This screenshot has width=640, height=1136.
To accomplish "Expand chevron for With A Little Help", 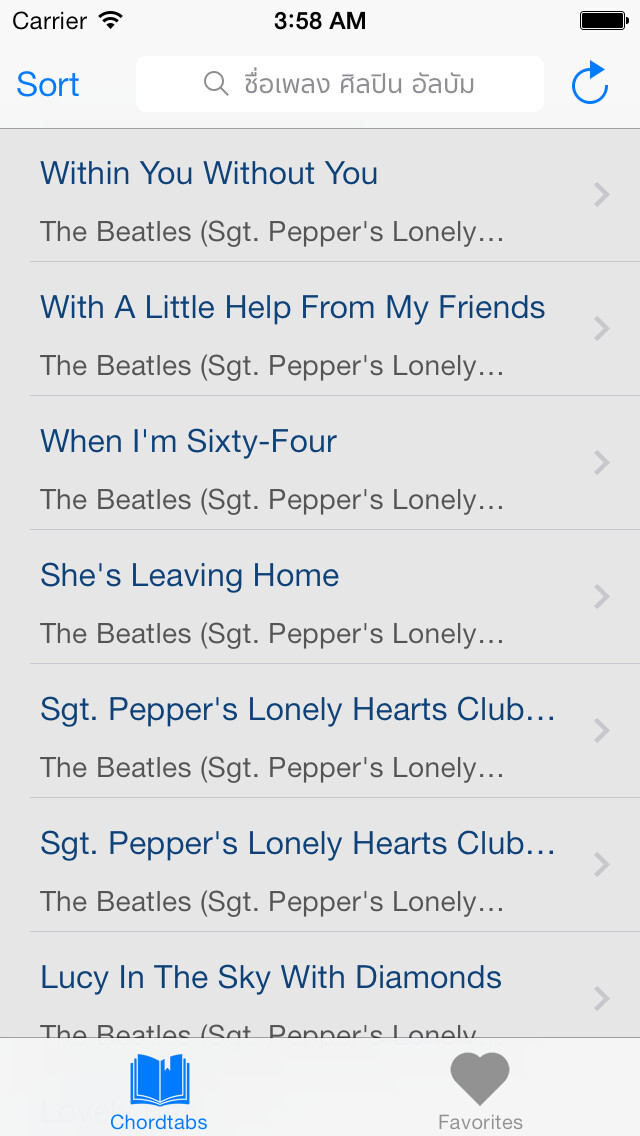I will tap(601, 329).
